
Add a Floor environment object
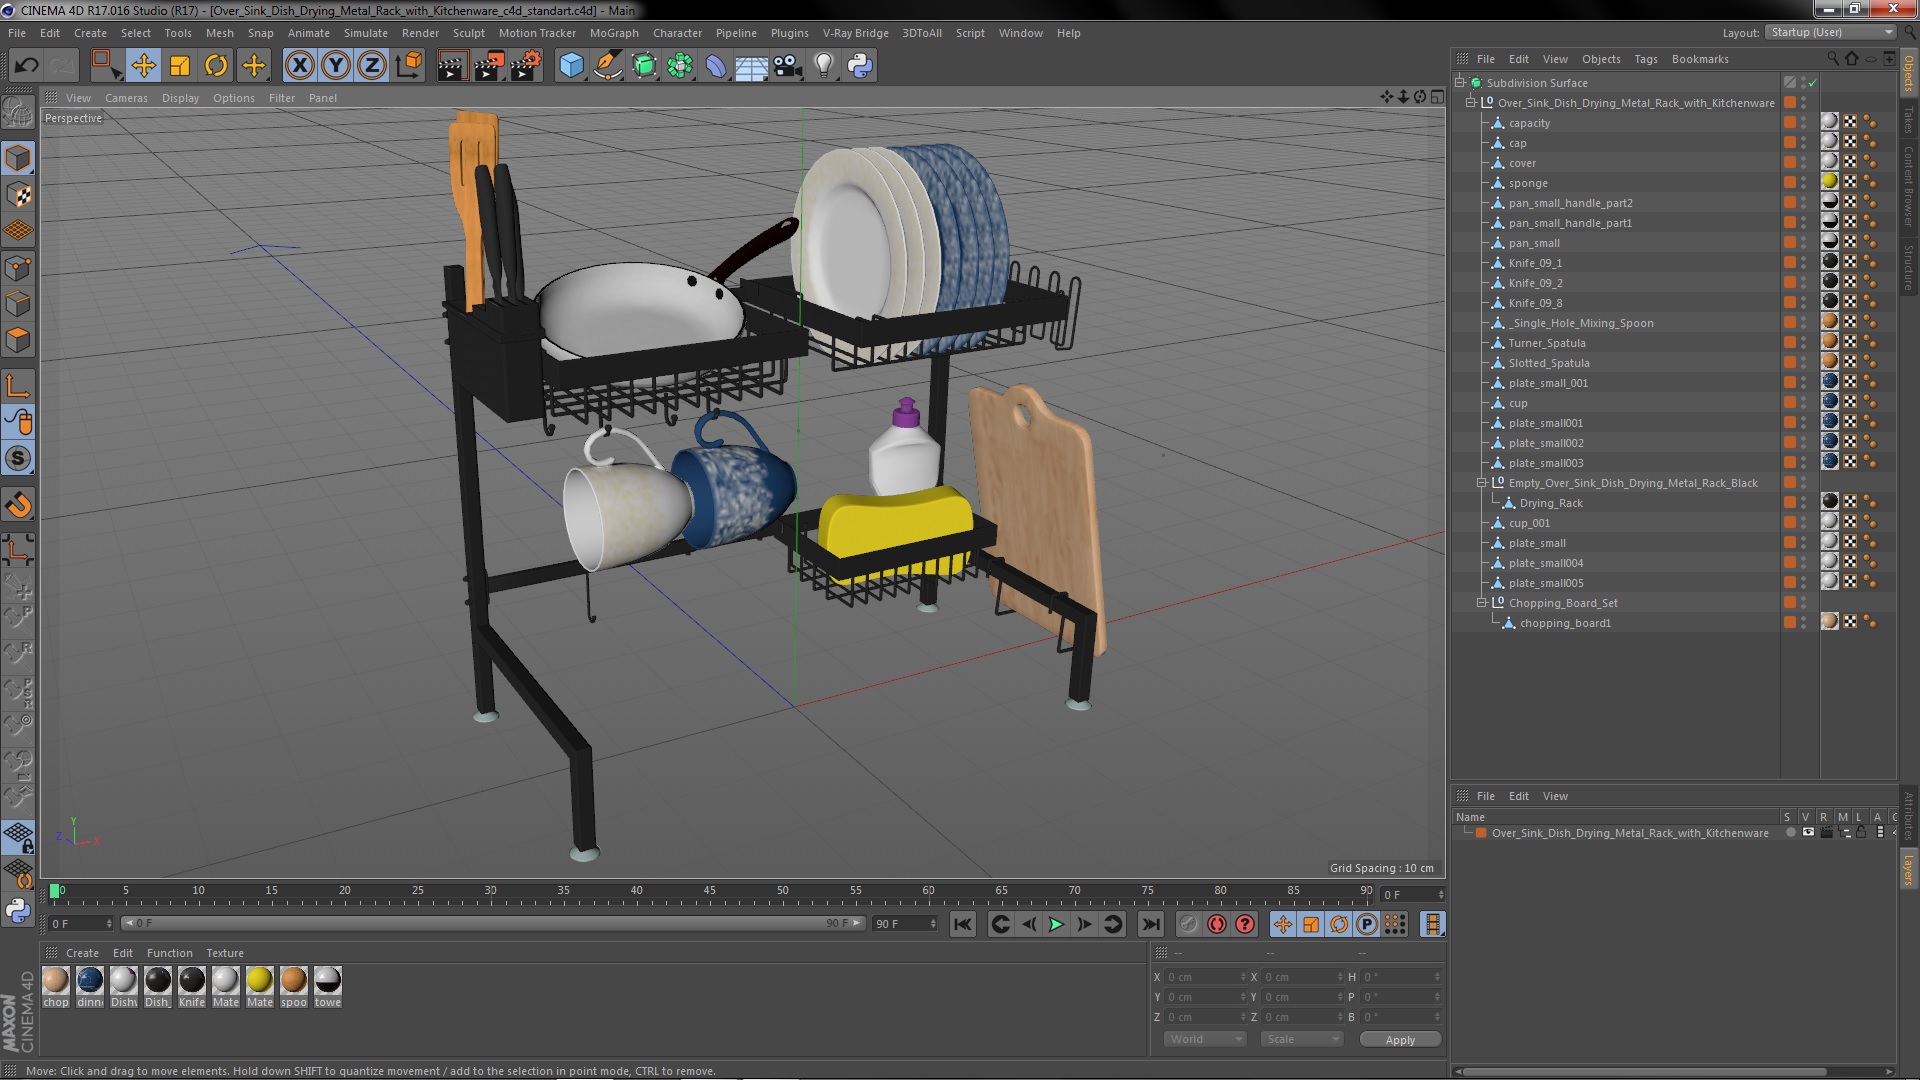[751, 66]
